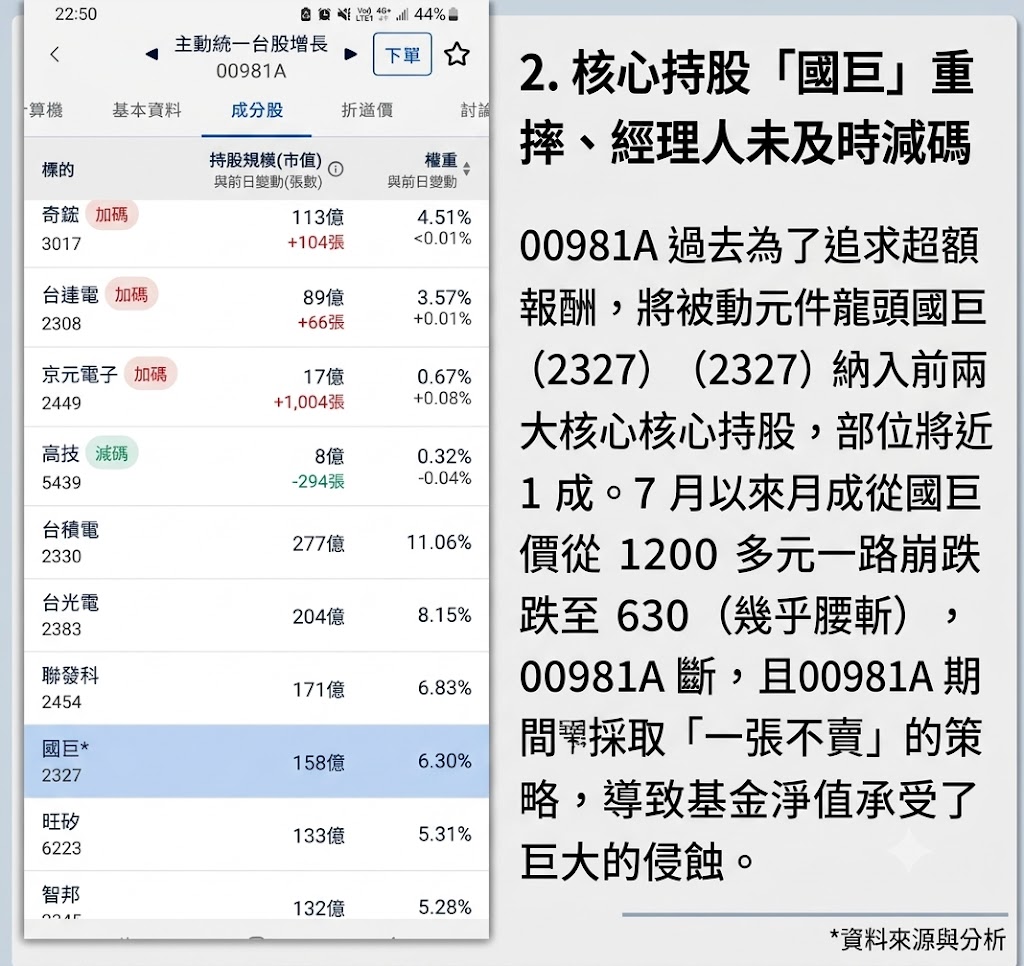This screenshot has width=1024, height=966.
Task: Tap 加碼 badge next to 京元電子
Action: 150,374
